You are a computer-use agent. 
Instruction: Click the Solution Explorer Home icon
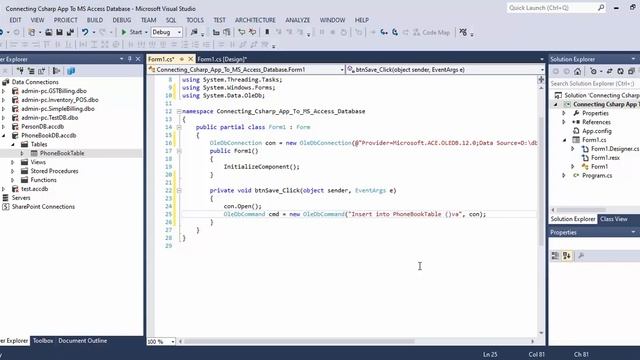578,71
